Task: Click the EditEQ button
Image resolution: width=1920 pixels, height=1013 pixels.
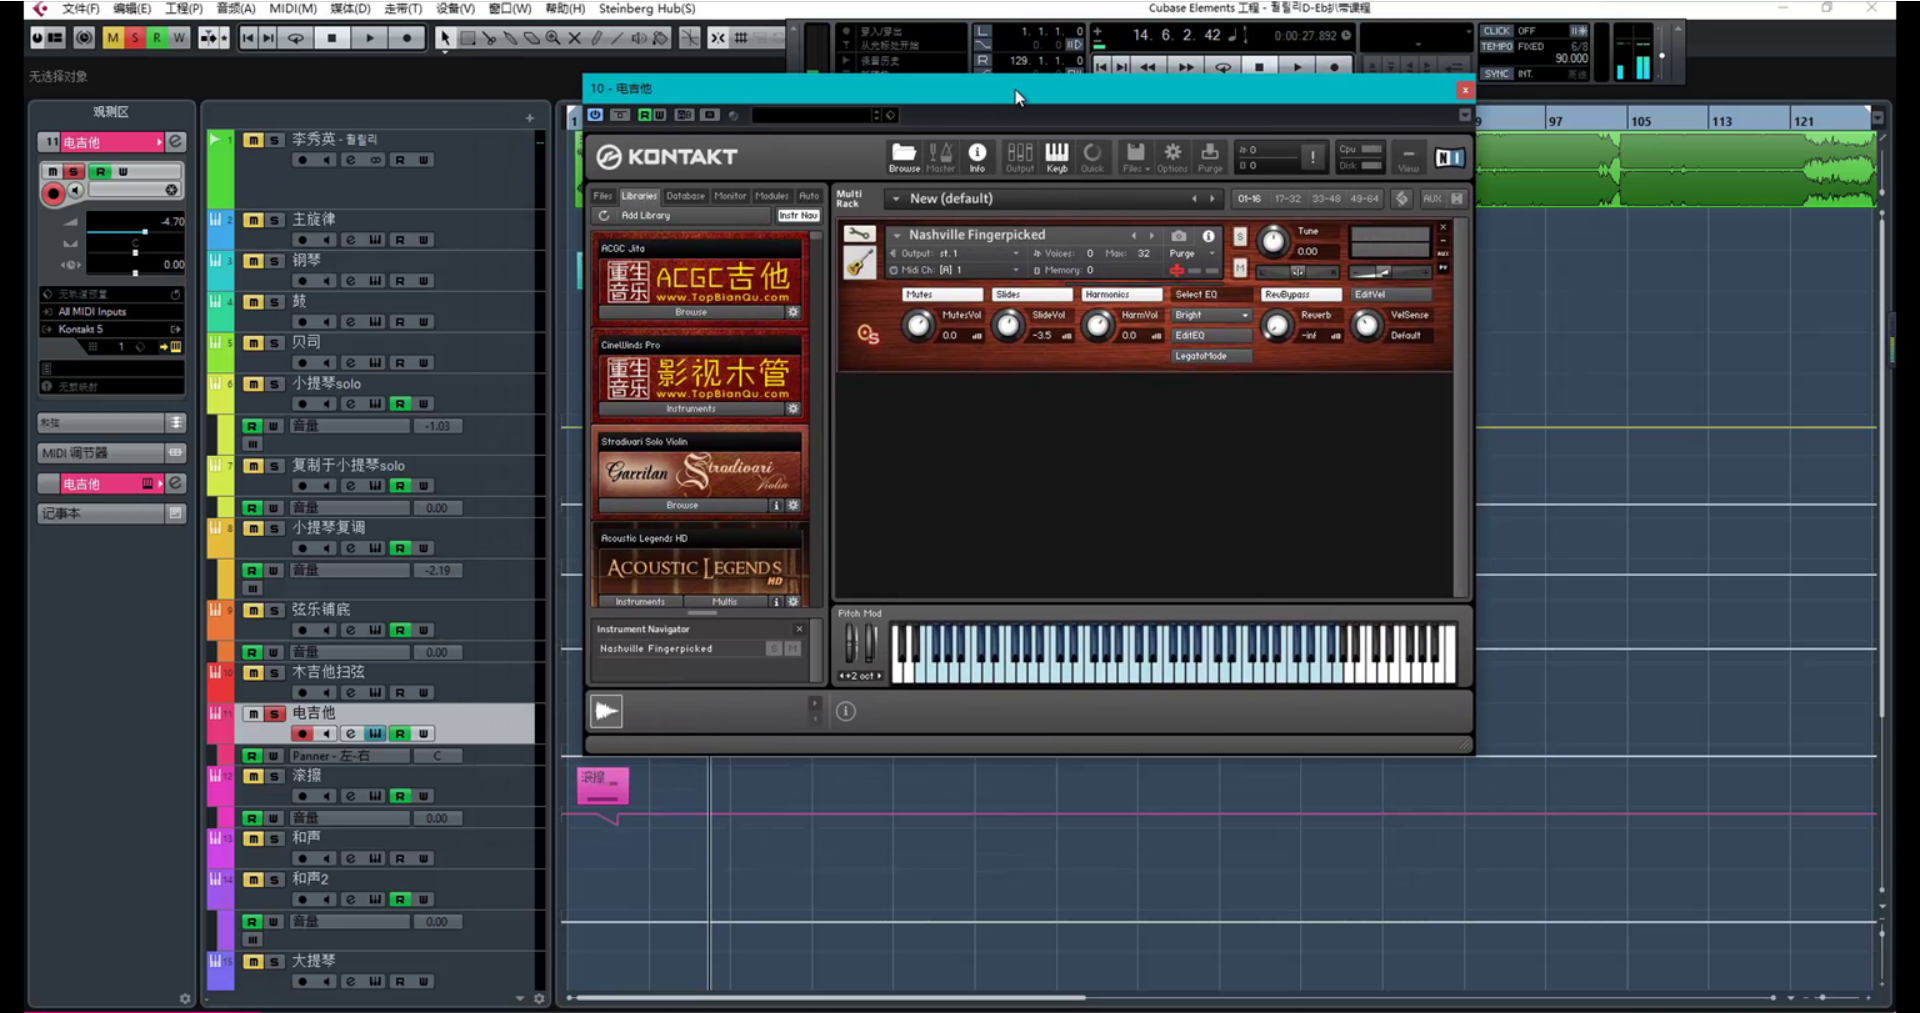Action: pos(1211,335)
